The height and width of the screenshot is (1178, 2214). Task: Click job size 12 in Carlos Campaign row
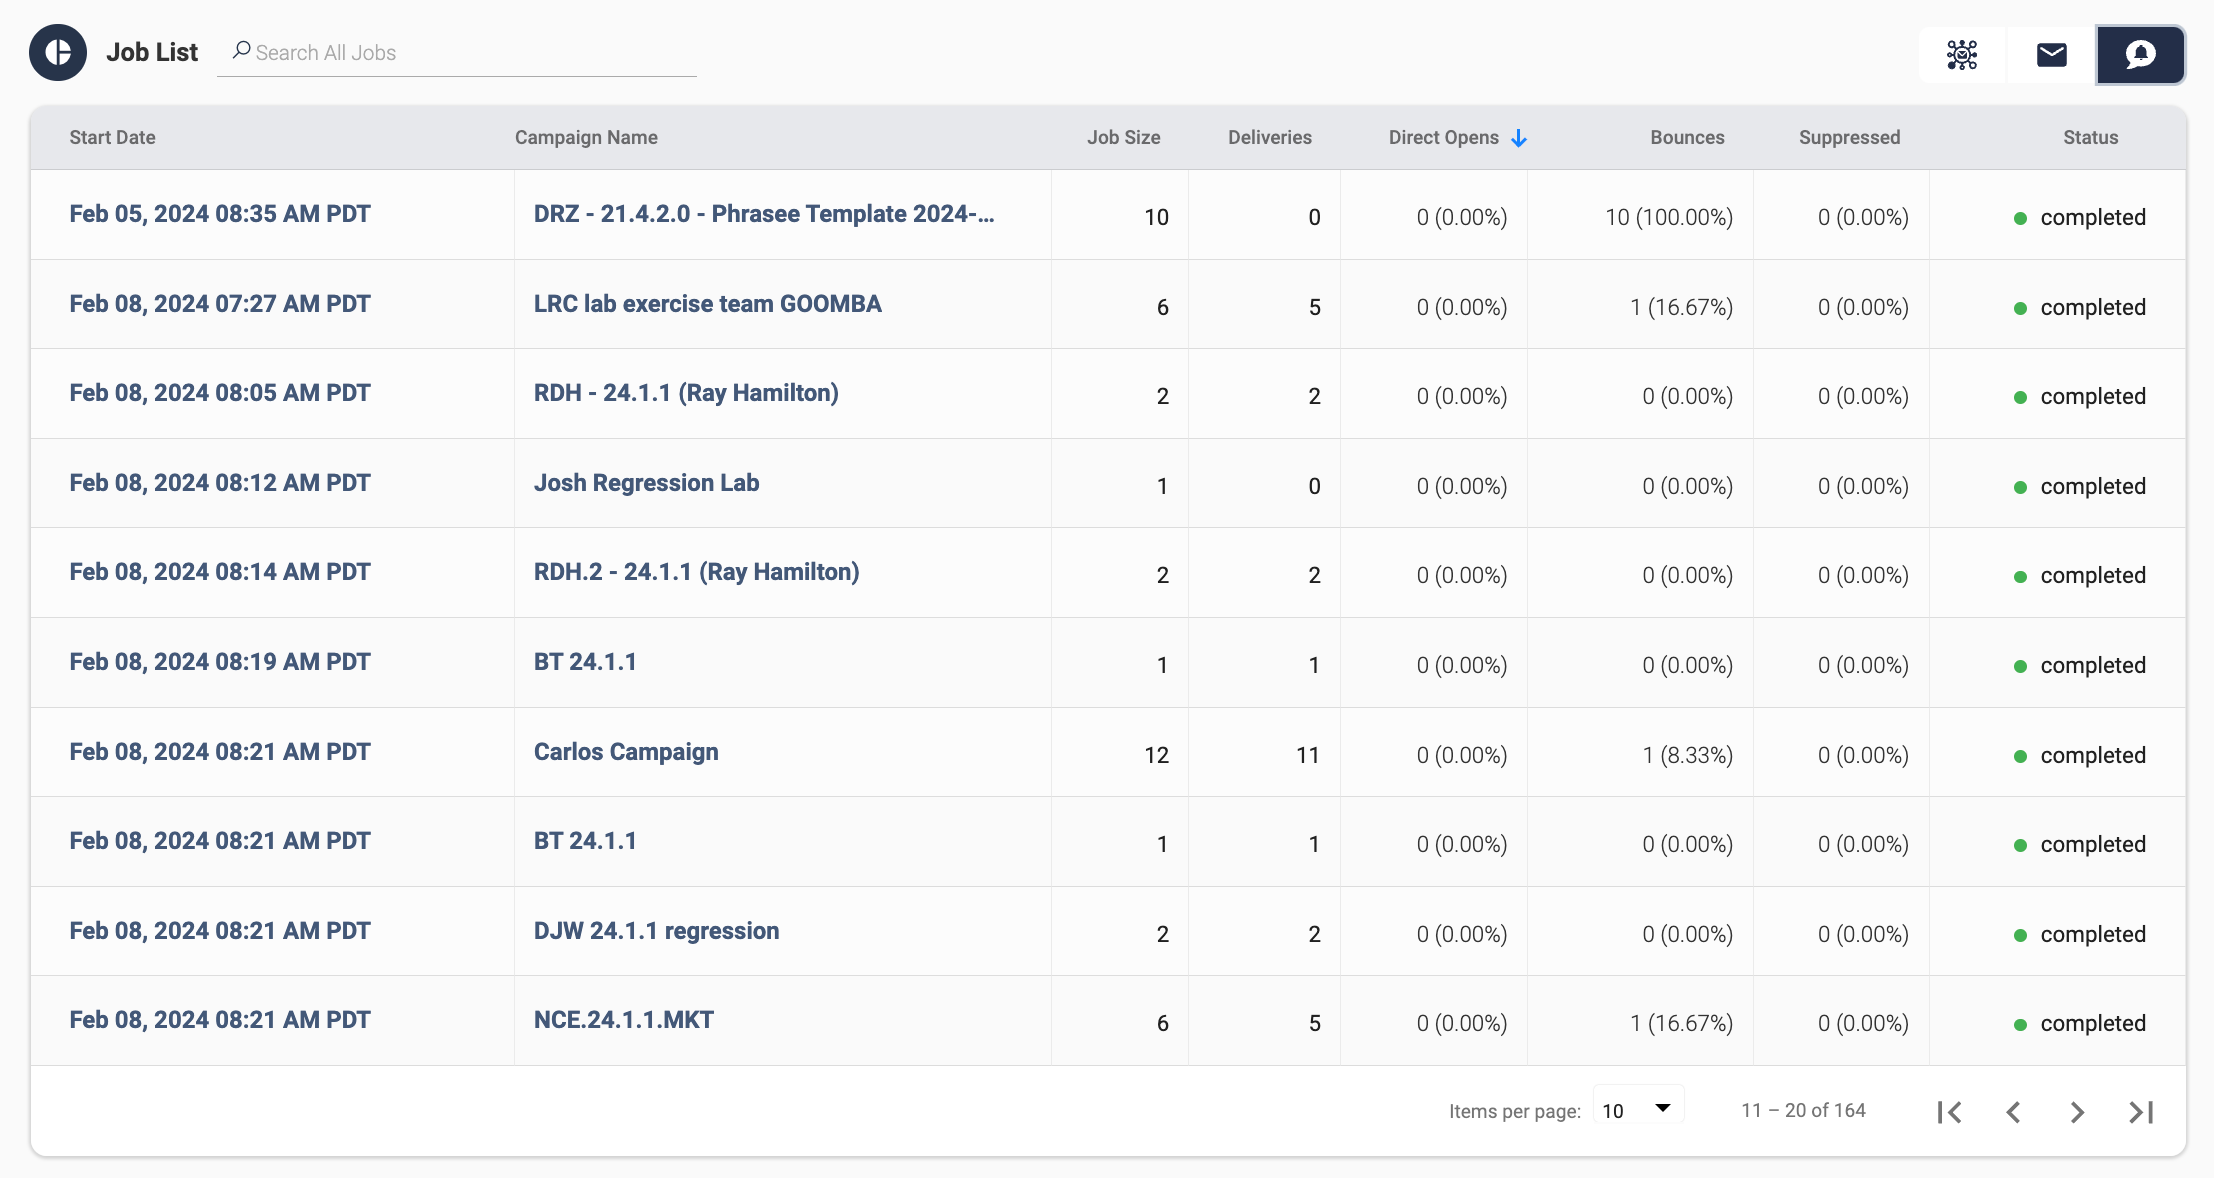click(1157, 755)
